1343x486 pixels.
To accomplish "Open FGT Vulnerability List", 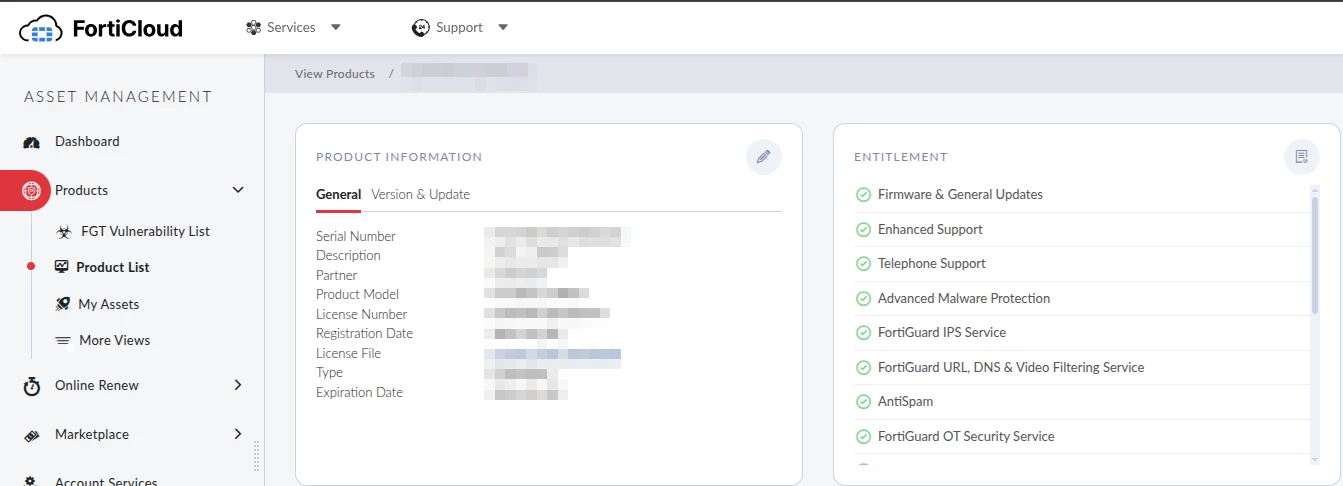I will click(145, 231).
